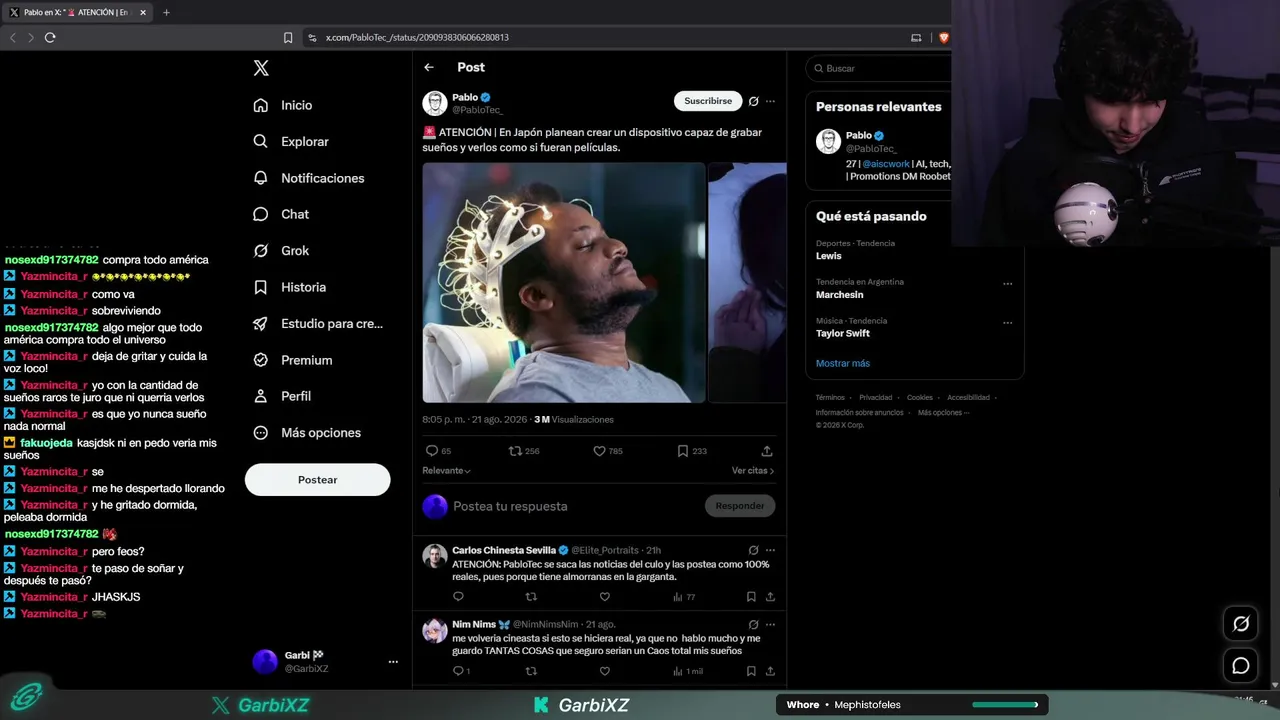Screen dimensions: 1280x720
Task: Open more options for the Marchesin trend
Action: [x=1007, y=283]
